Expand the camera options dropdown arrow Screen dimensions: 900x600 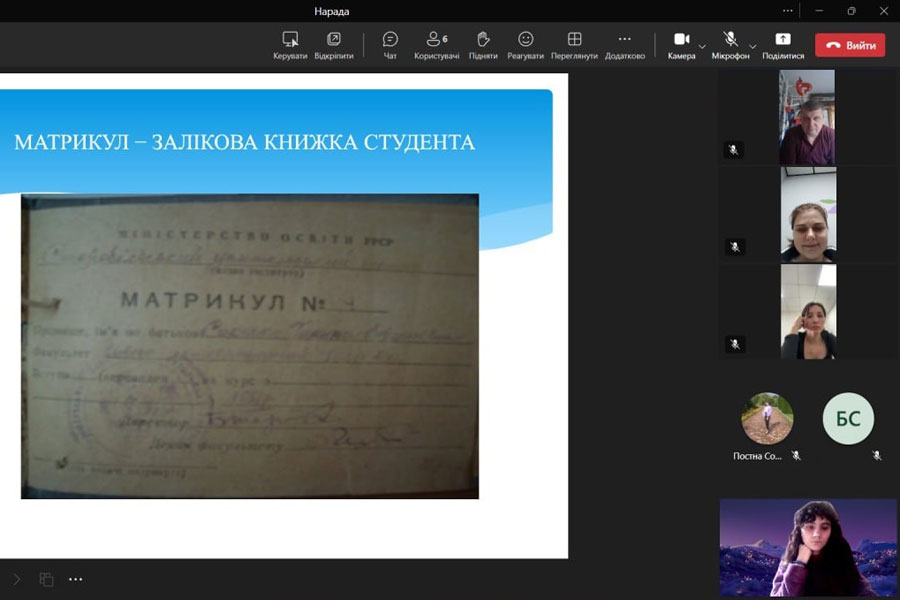(702, 46)
